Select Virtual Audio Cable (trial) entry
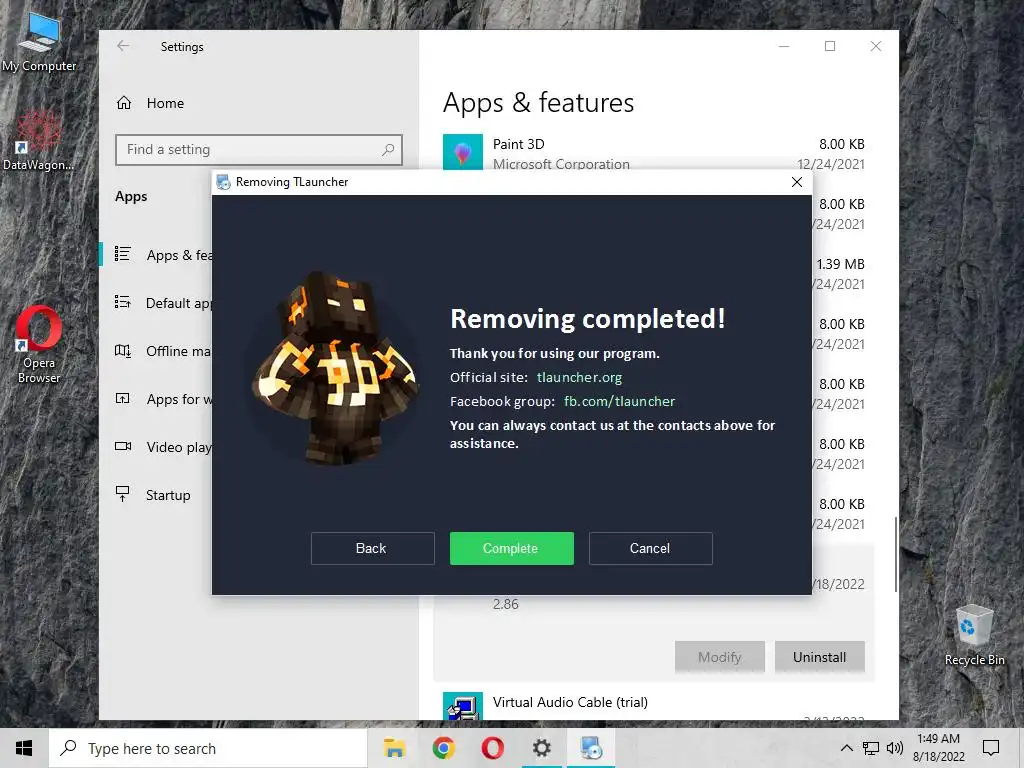The image size is (1024, 768). tap(570, 702)
